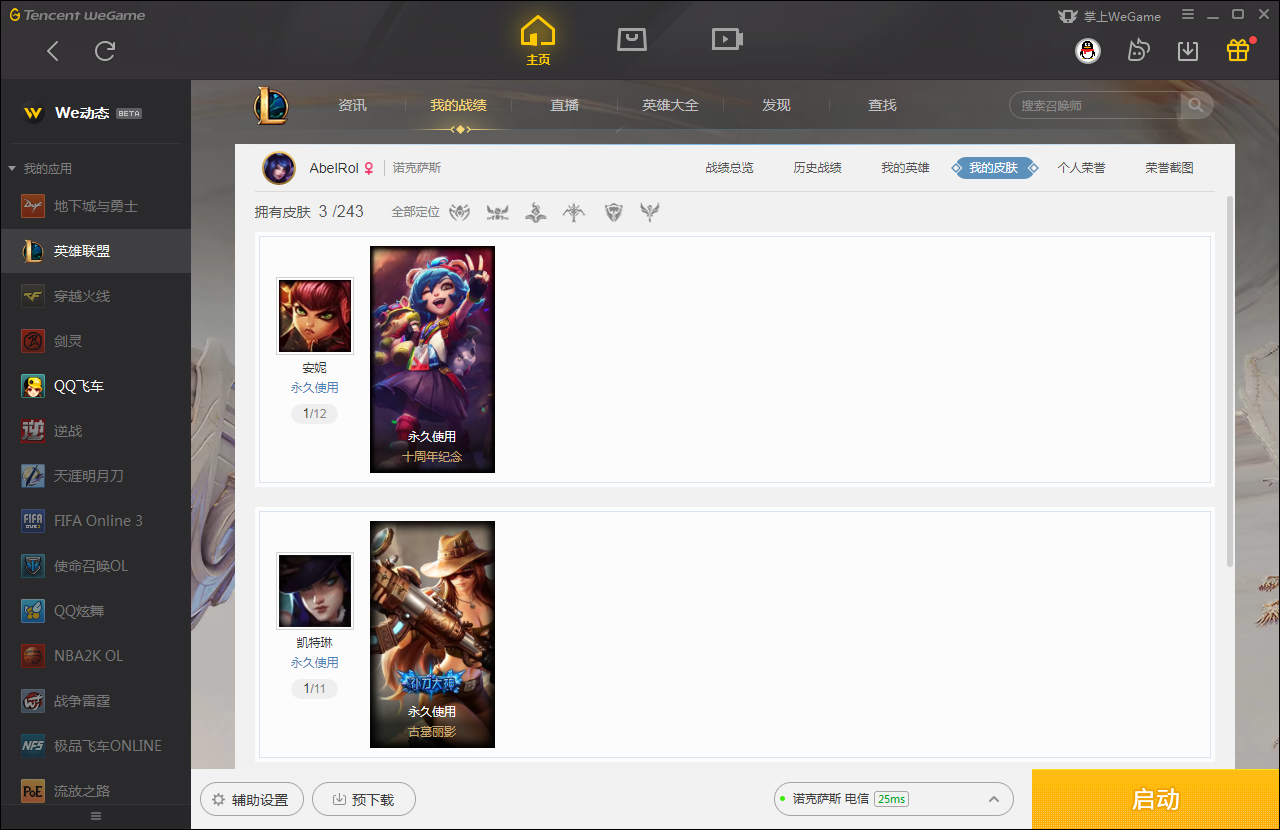Image resolution: width=1280 pixels, height=830 pixels.
Task: Select 使命召唤OL in the game list
Action: 95,566
